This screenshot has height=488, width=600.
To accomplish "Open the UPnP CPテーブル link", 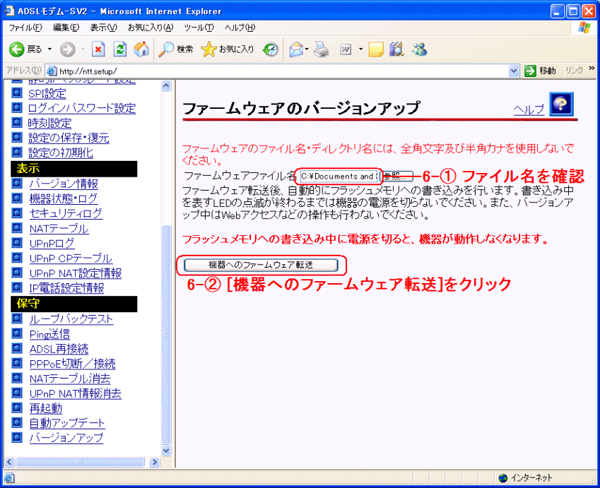I will [71, 258].
